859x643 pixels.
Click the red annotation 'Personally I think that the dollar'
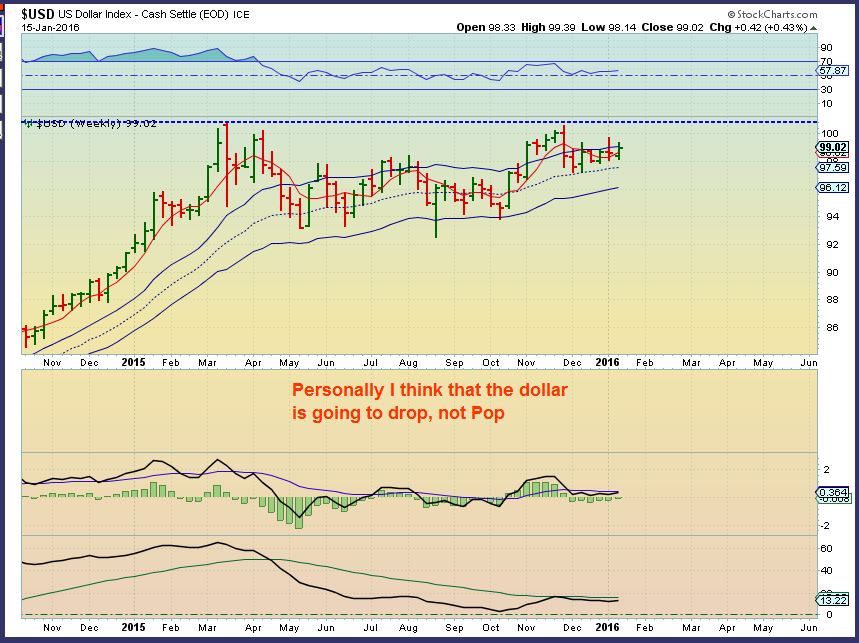(x=430, y=390)
